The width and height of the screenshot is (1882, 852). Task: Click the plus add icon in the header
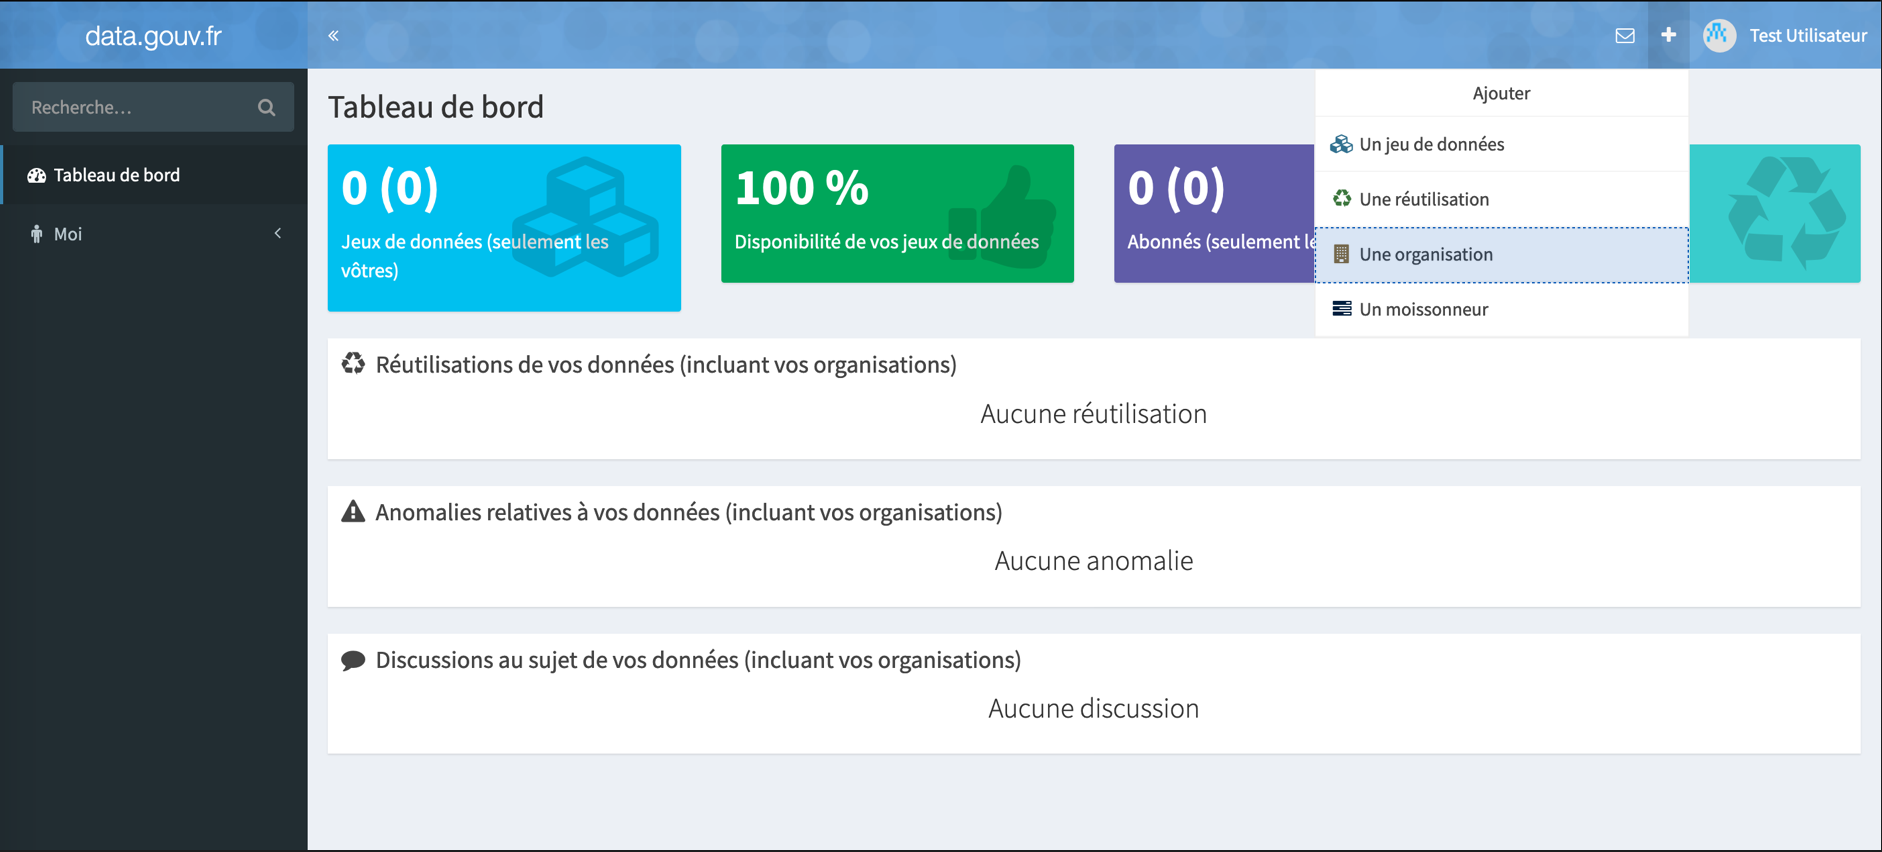(x=1668, y=35)
